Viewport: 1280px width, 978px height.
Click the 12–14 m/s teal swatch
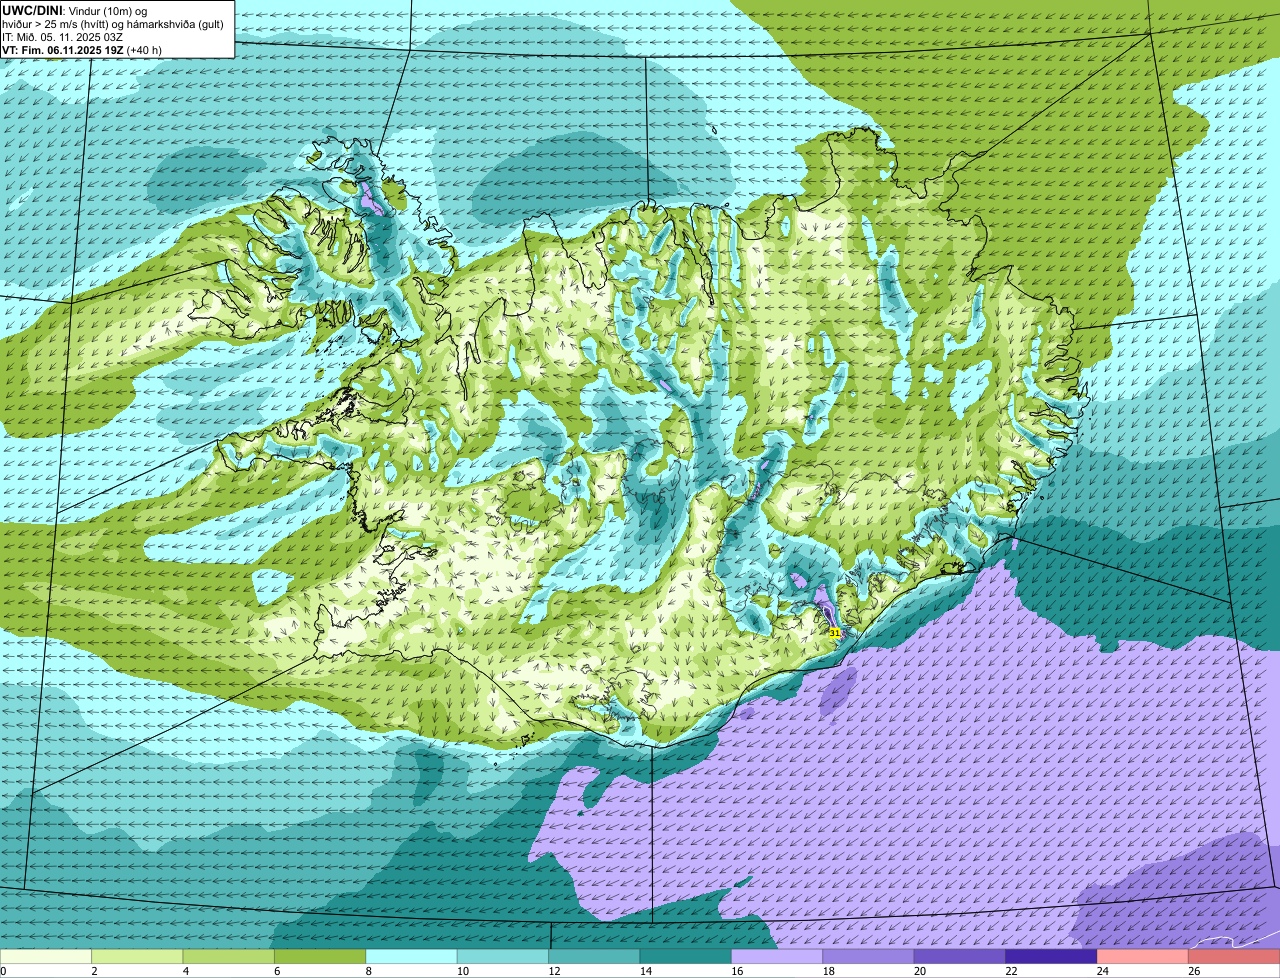(595, 956)
